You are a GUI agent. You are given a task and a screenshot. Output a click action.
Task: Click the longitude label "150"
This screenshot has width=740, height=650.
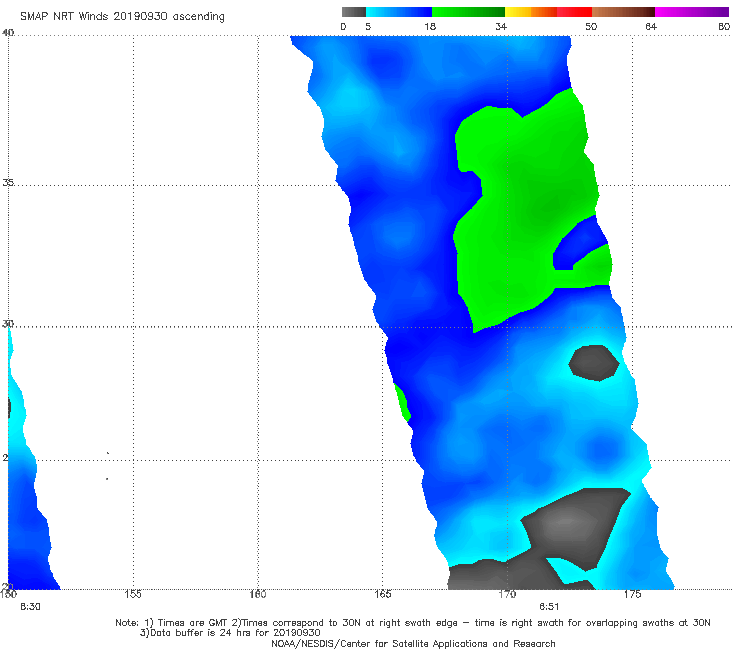[x=8, y=594]
